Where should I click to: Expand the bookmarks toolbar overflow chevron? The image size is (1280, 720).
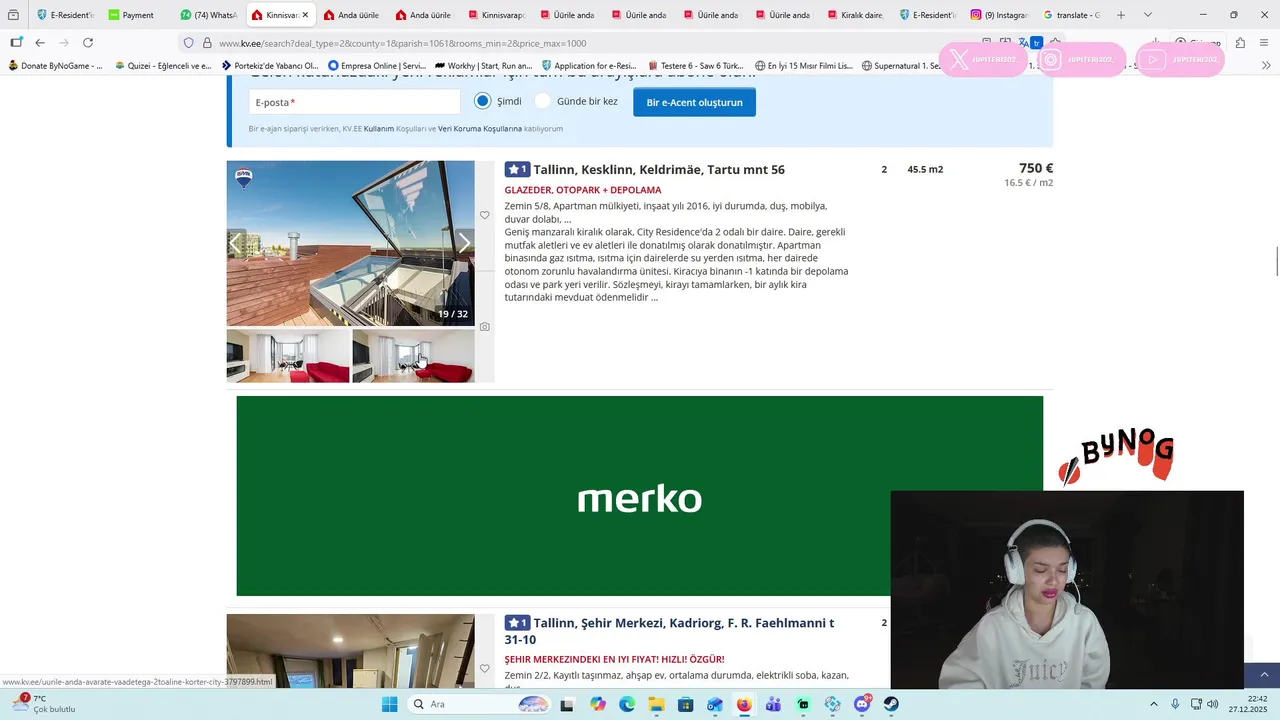[1266, 65]
